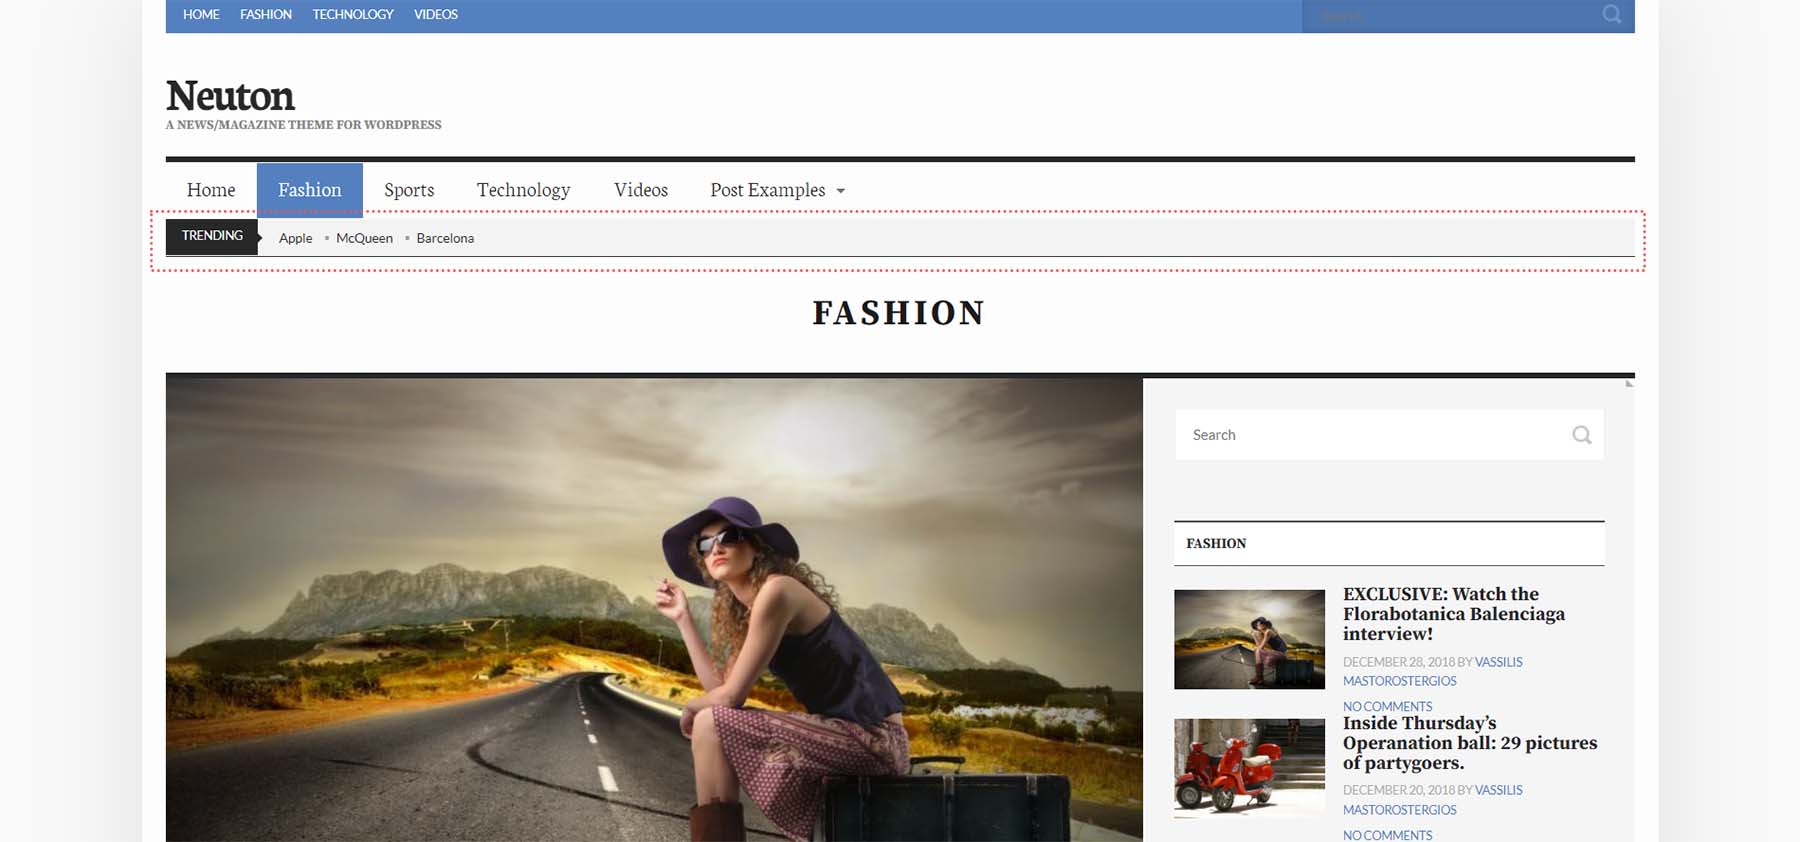This screenshot has height=842, width=1800.
Task: Open the Videos main menu item
Action: click(x=641, y=190)
